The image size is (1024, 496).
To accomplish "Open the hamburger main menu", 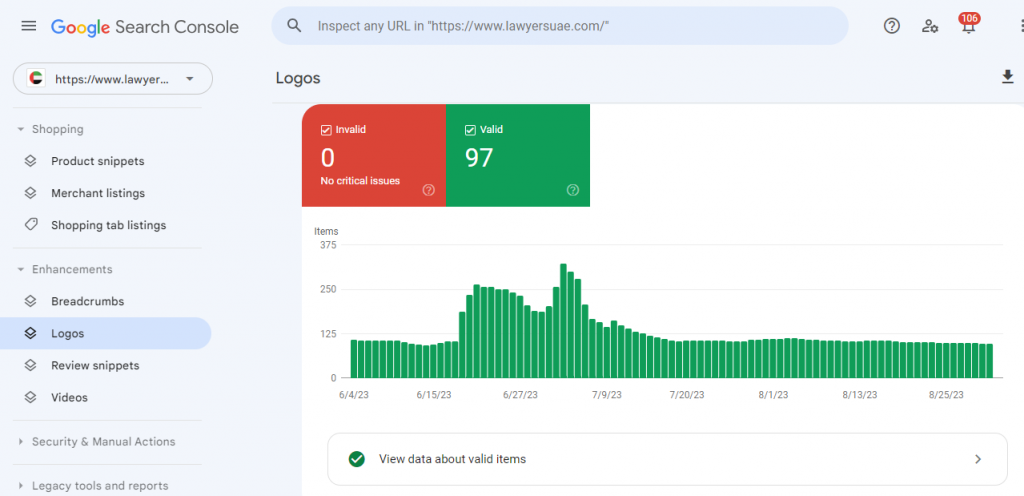I will tap(29, 26).
